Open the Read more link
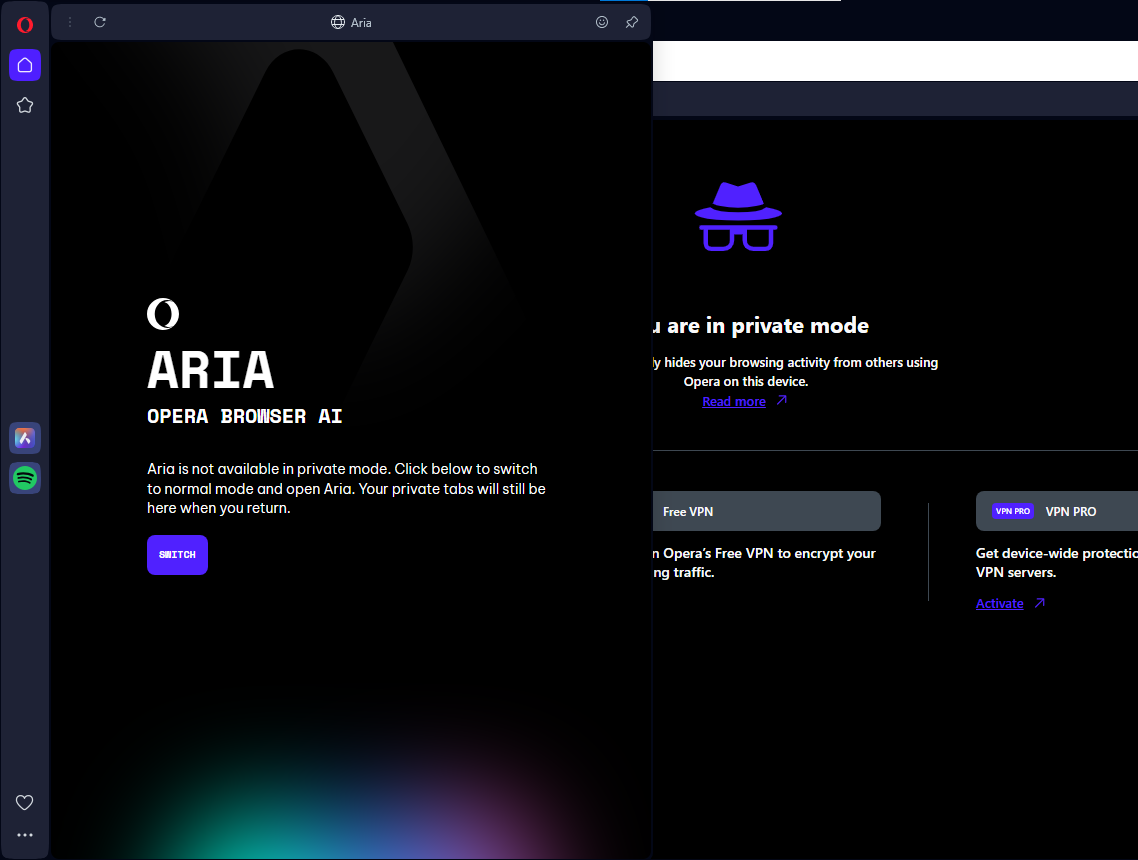This screenshot has width=1138, height=860. [733, 402]
